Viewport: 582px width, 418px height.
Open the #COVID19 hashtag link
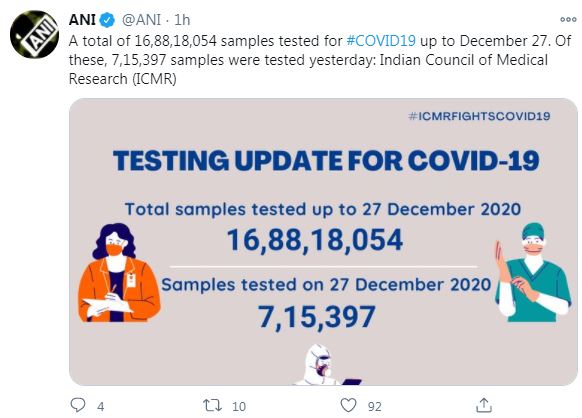381,41
